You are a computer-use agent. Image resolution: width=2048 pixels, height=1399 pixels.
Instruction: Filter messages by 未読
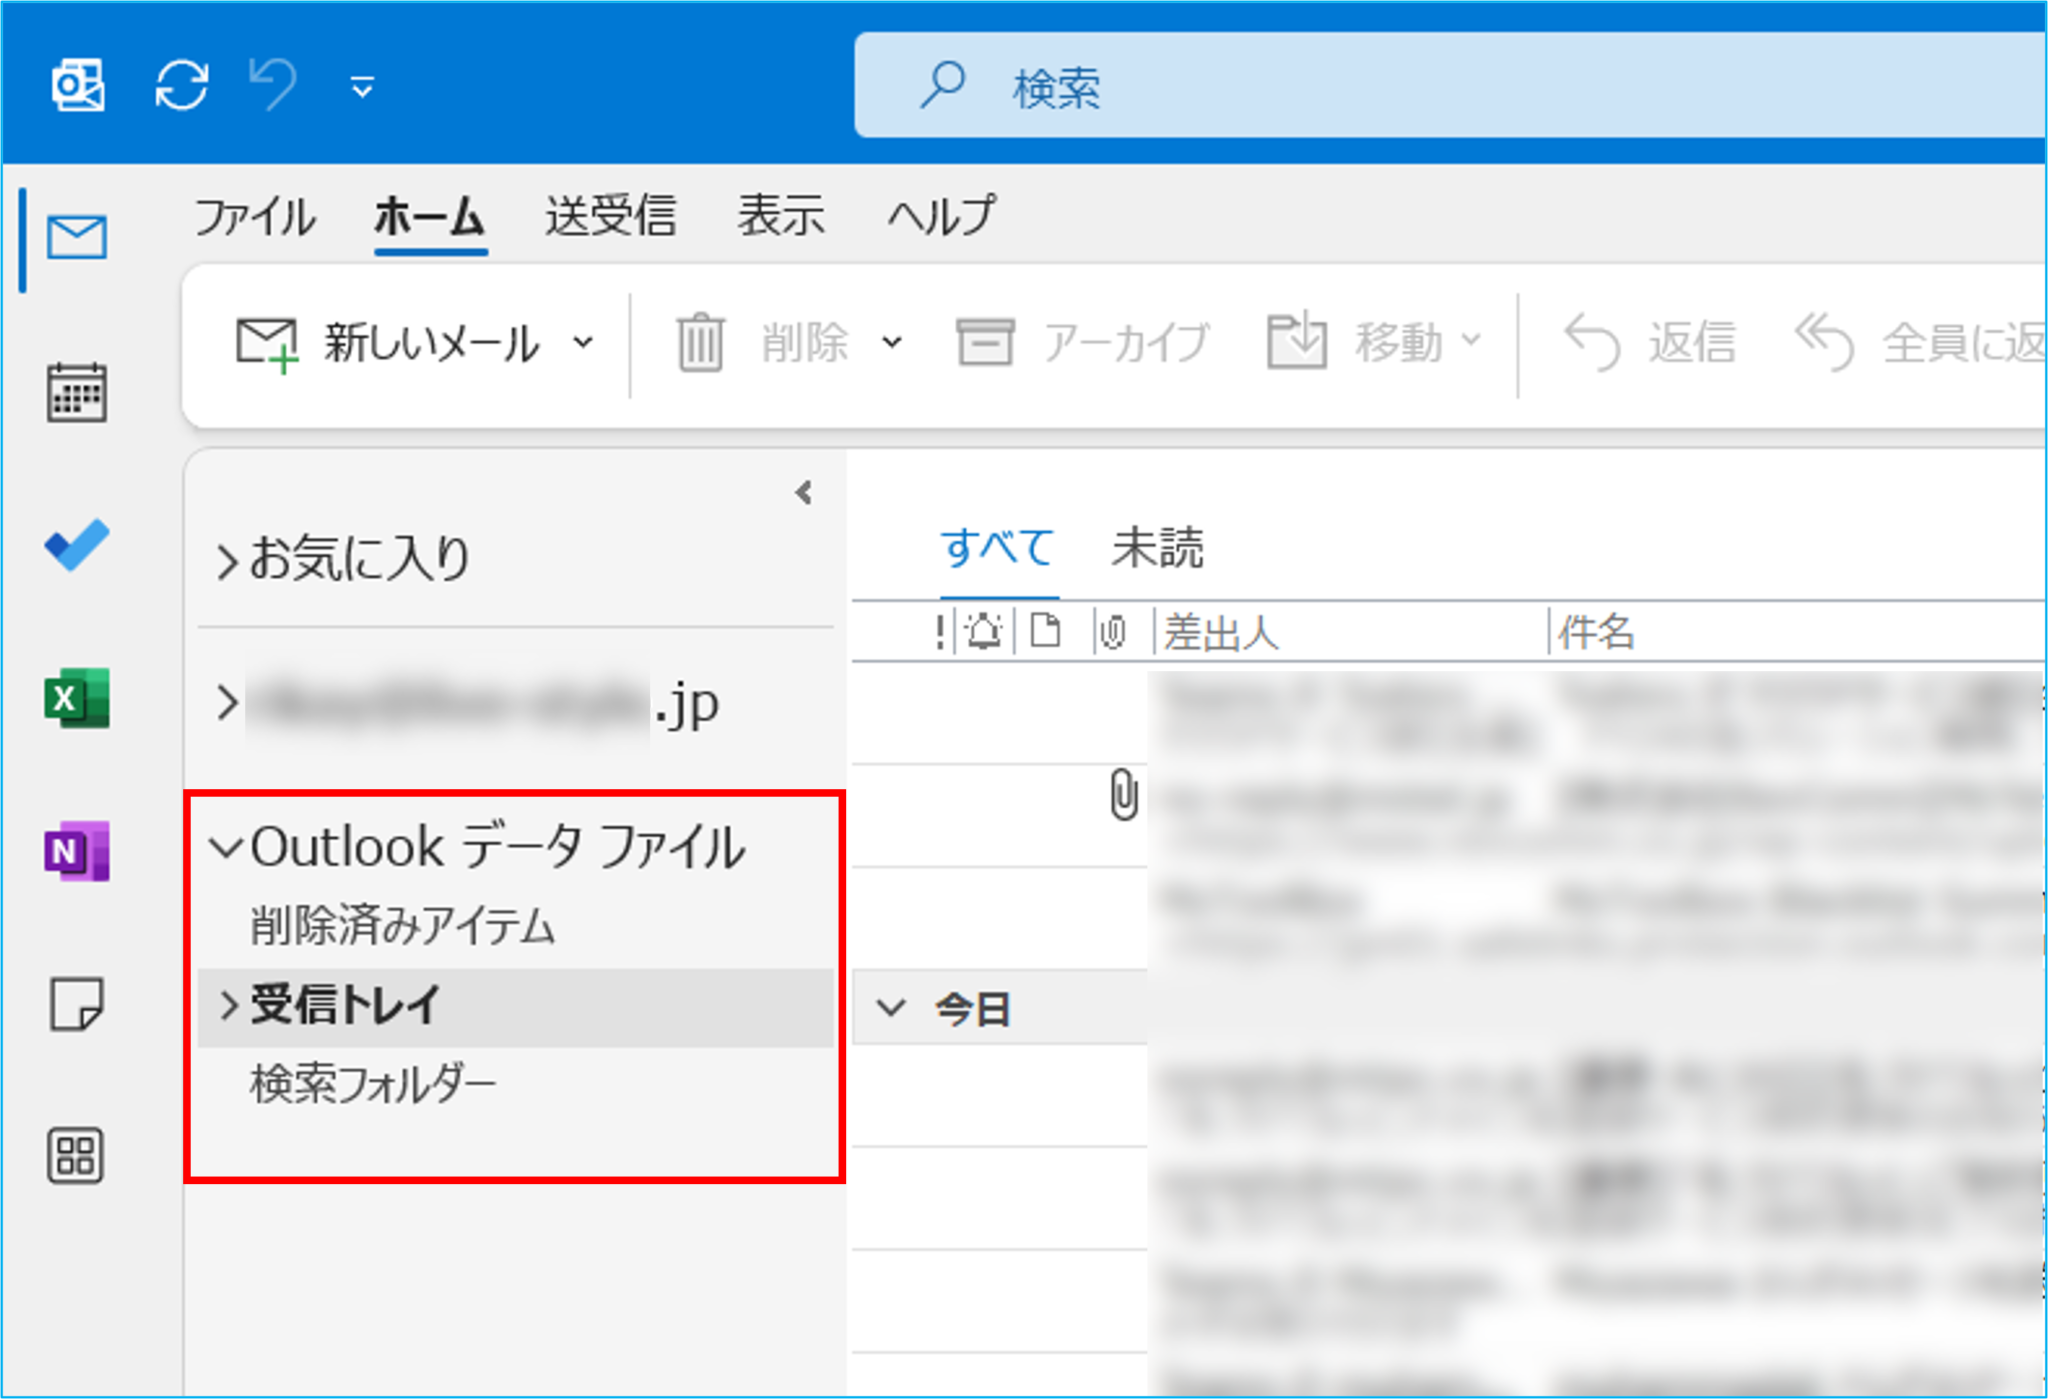tap(1158, 548)
